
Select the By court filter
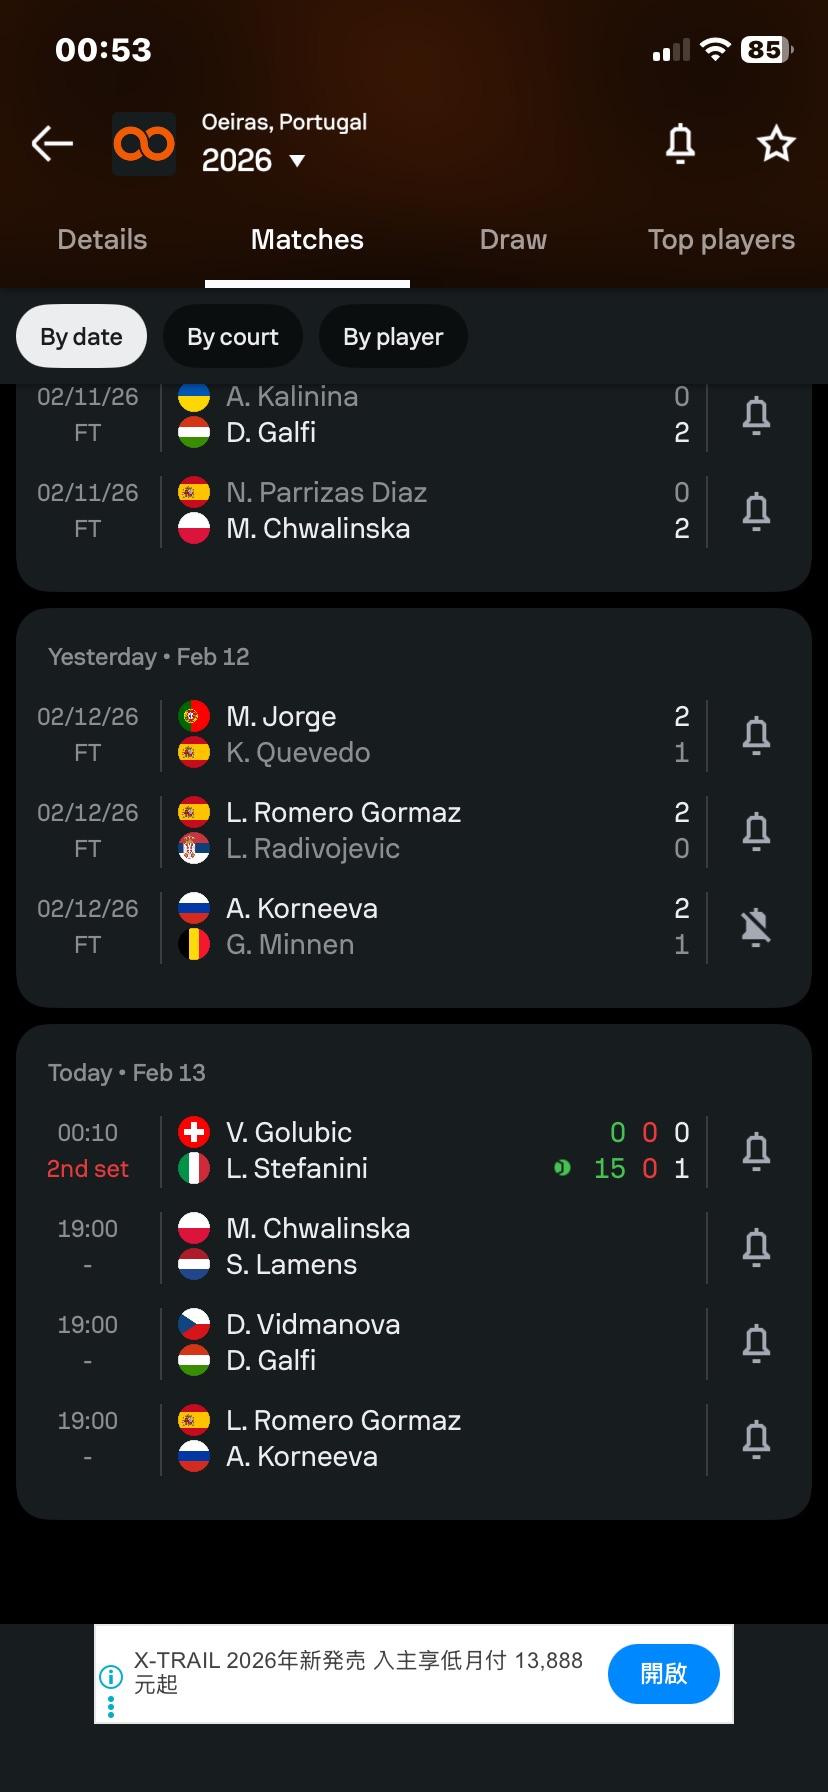[232, 337]
